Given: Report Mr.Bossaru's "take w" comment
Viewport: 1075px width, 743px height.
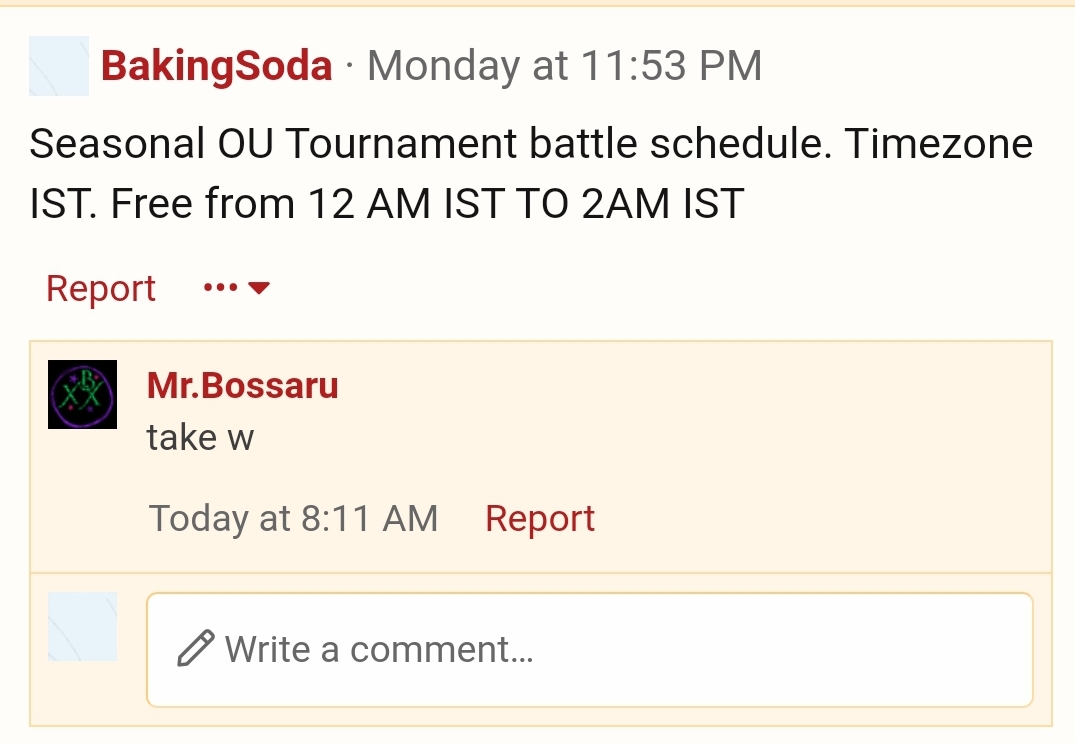Looking at the screenshot, I should [x=540, y=519].
